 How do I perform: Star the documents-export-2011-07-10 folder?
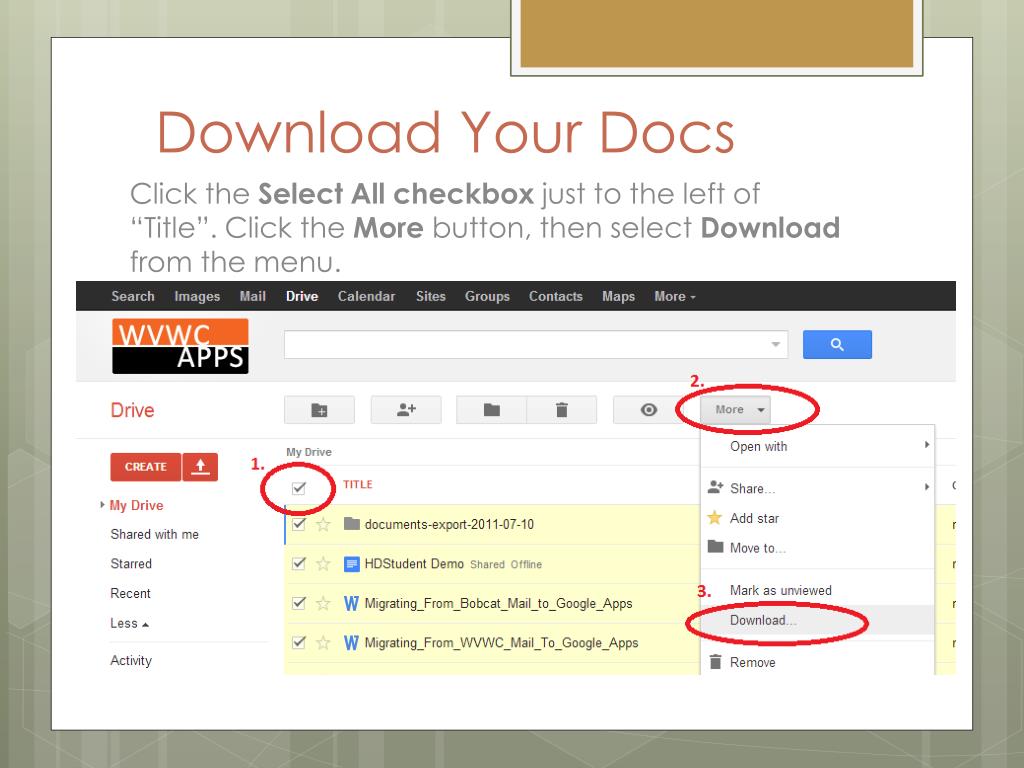[x=323, y=524]
